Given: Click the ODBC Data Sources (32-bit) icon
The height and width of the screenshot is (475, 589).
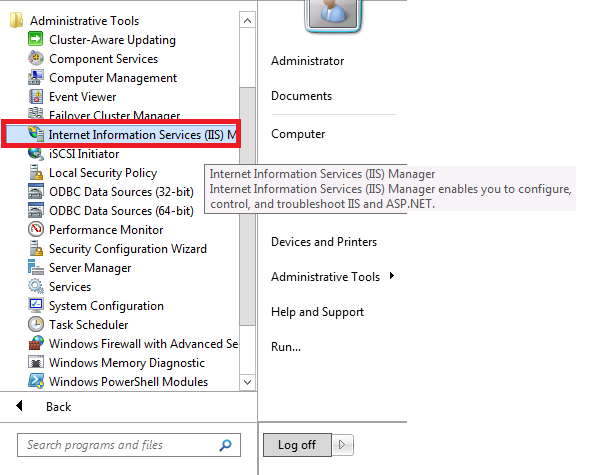Looking at the screenshot, I should click(x=36, y=191).
